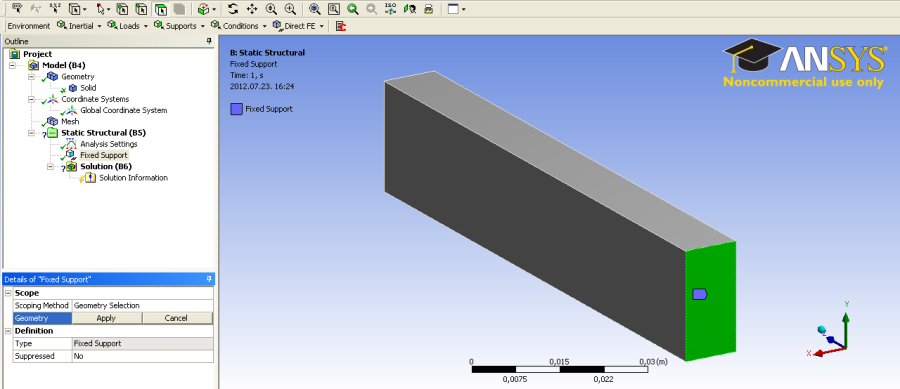Pin the Details of Fixed Support panel

(209, 279)
